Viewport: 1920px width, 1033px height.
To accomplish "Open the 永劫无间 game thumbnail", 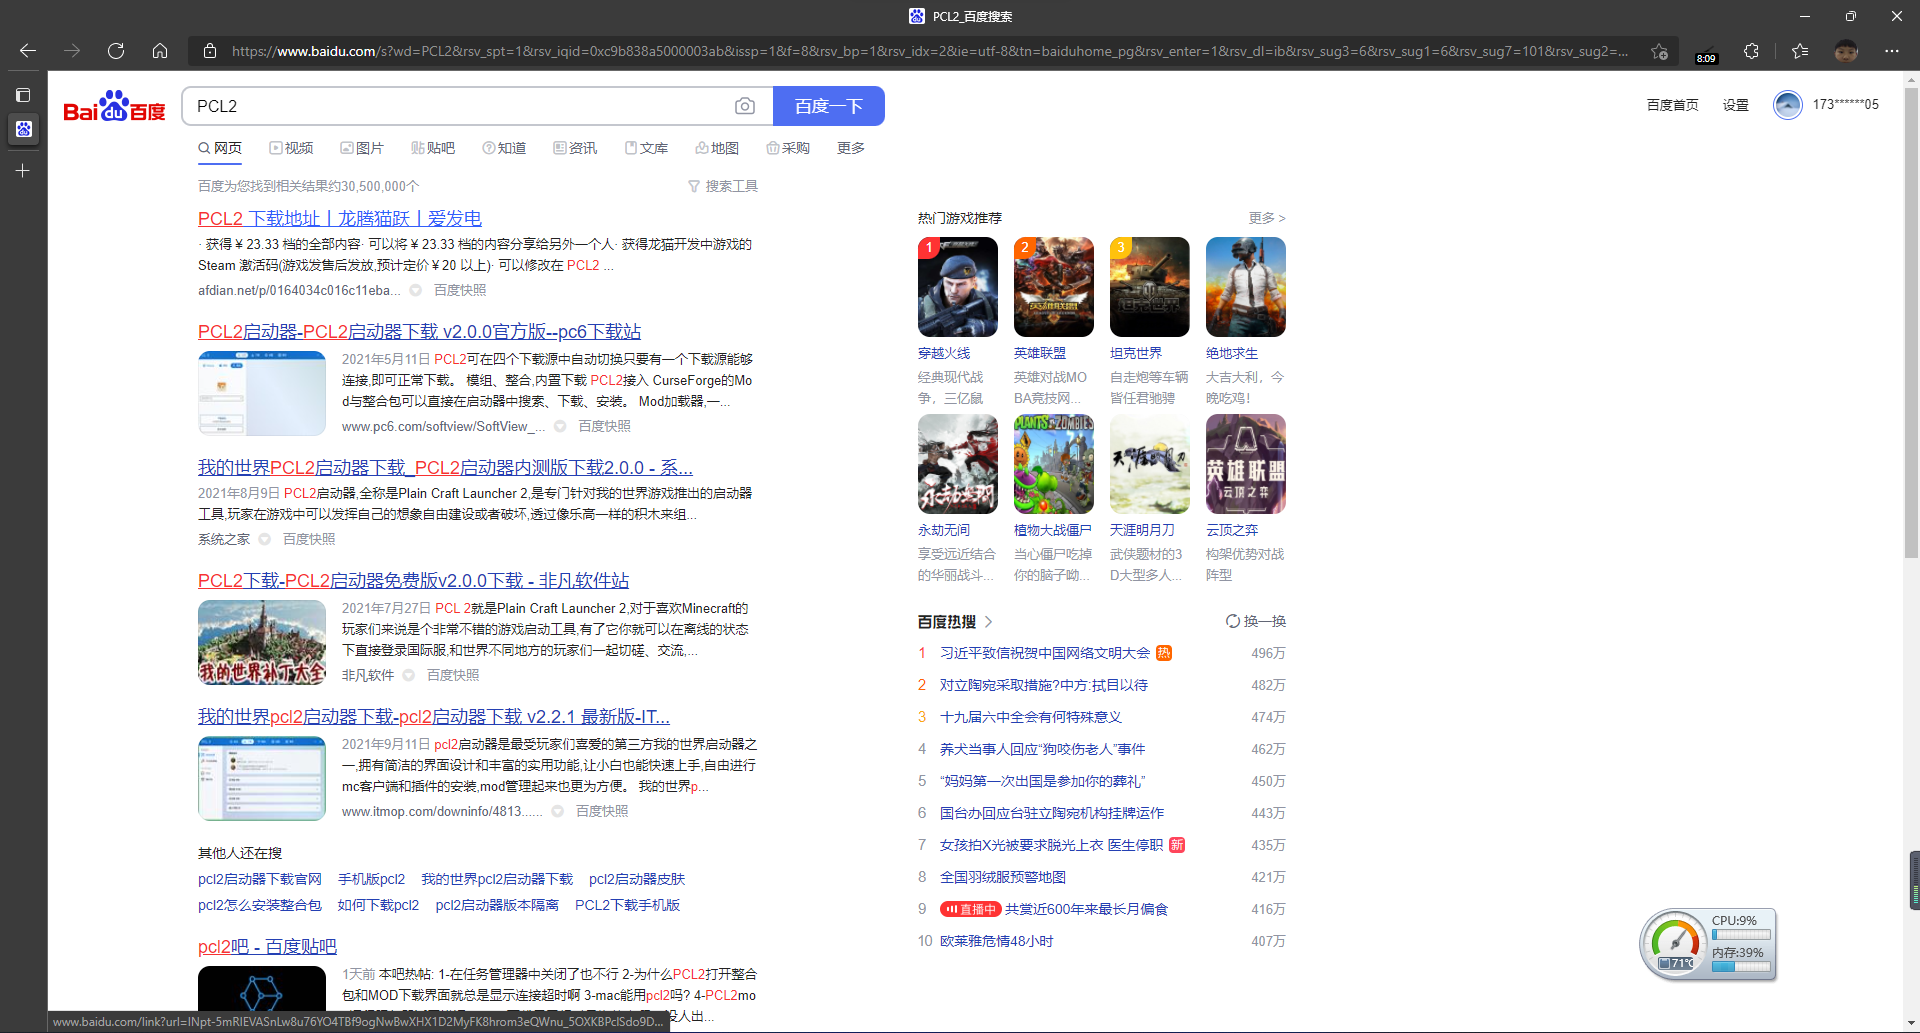I will (x=958, y=464).
